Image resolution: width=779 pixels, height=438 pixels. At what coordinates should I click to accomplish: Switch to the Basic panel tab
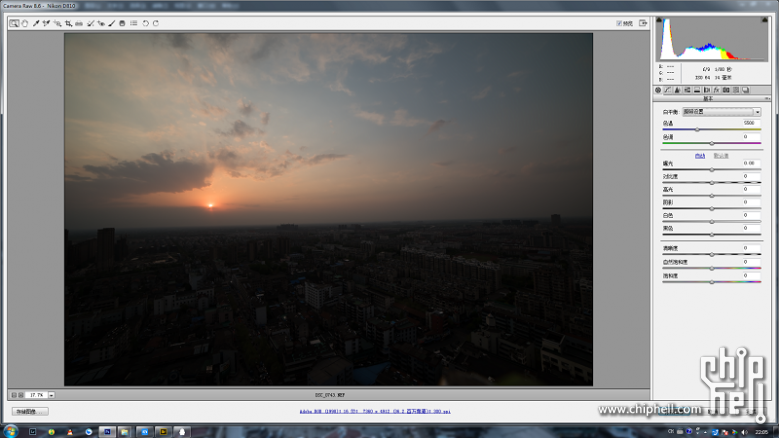658,90
